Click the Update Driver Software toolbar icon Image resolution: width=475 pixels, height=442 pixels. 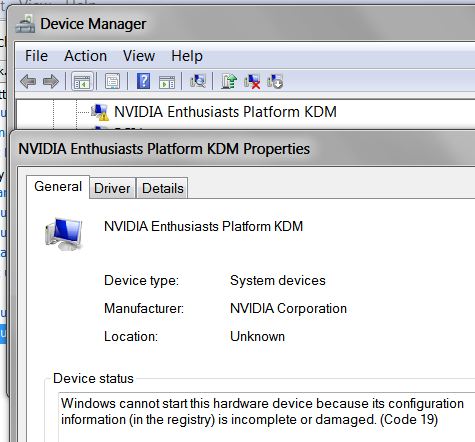[229, 81]
